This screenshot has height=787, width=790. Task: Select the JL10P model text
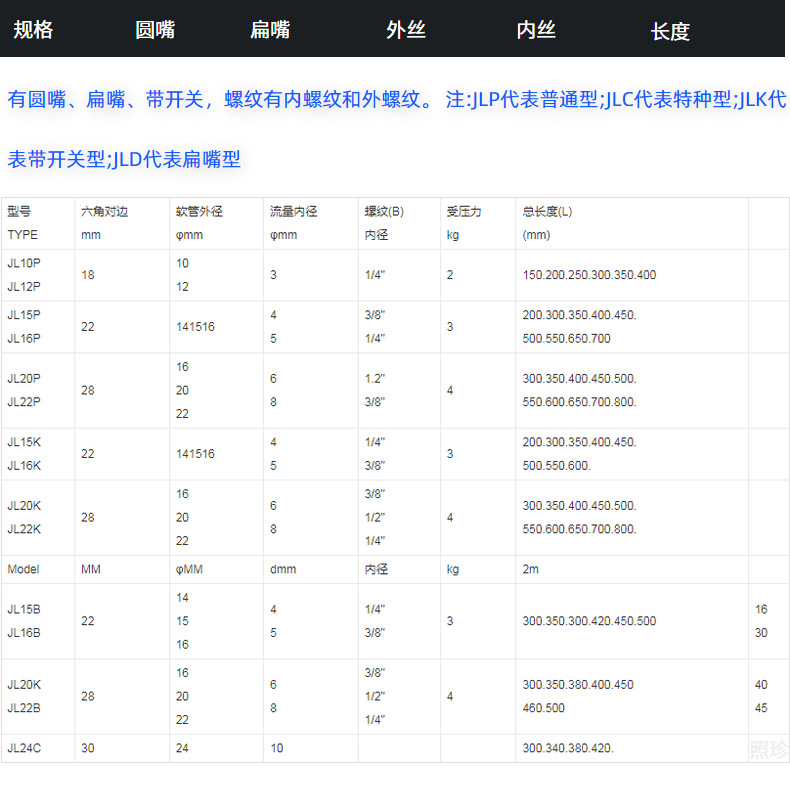pos(24,263)
